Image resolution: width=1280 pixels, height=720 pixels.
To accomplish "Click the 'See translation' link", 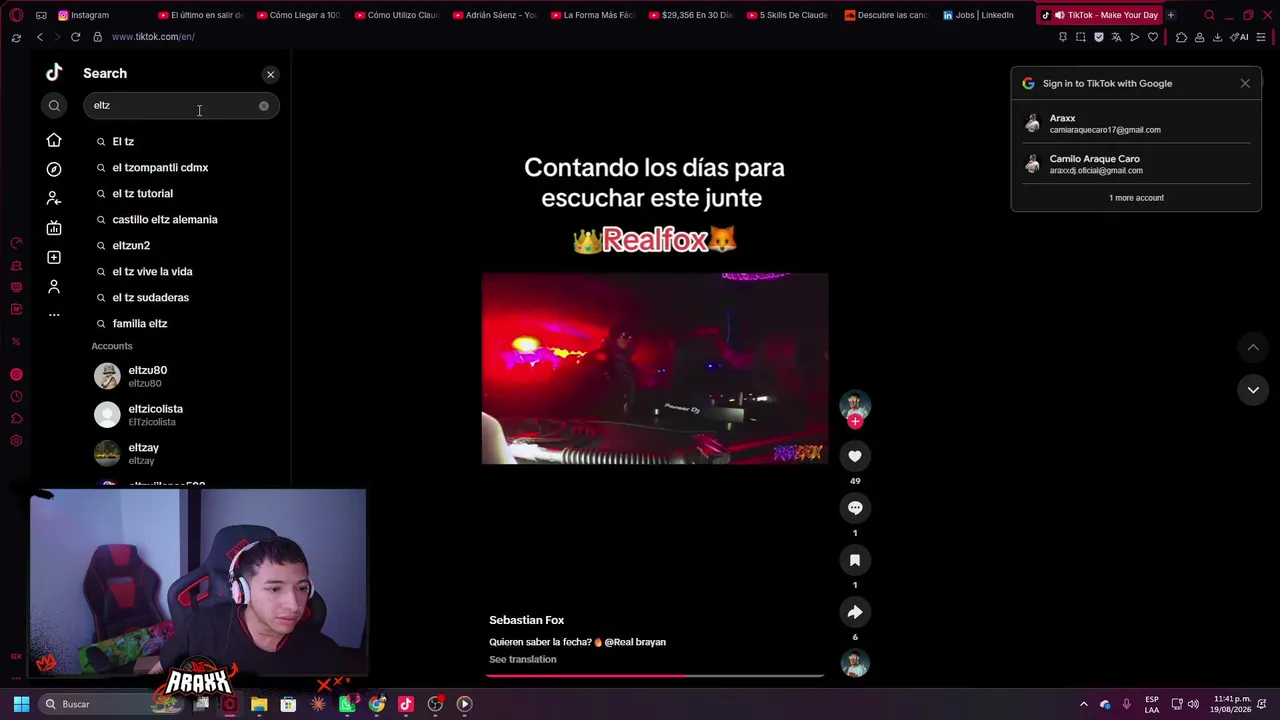I will [522, 660].
